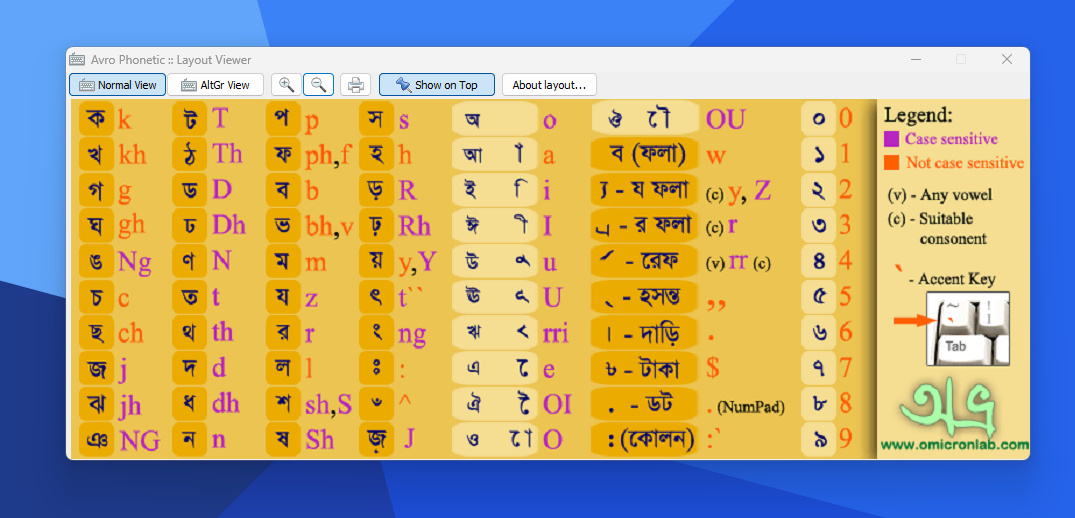Screen dimensions: 1075x518
Task: Click the 'Rh' key mapping
Action: [x=414, y=225]
